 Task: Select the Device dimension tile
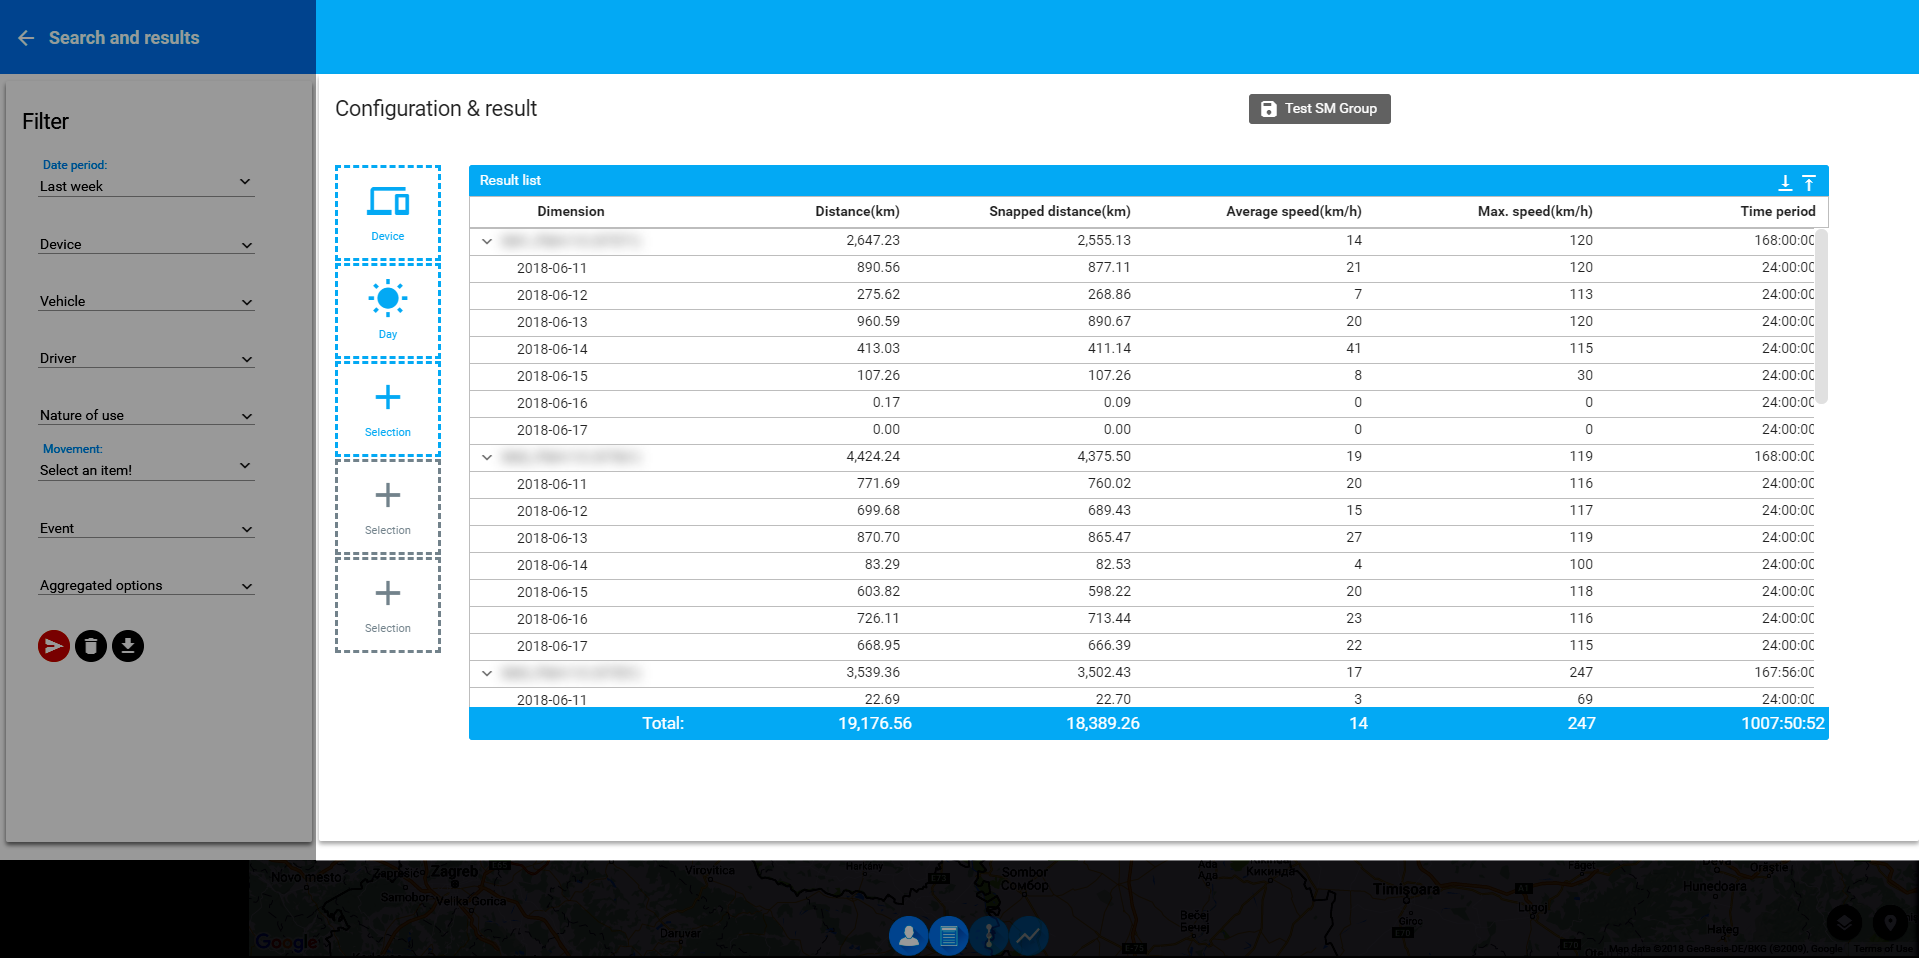point(388,213)
